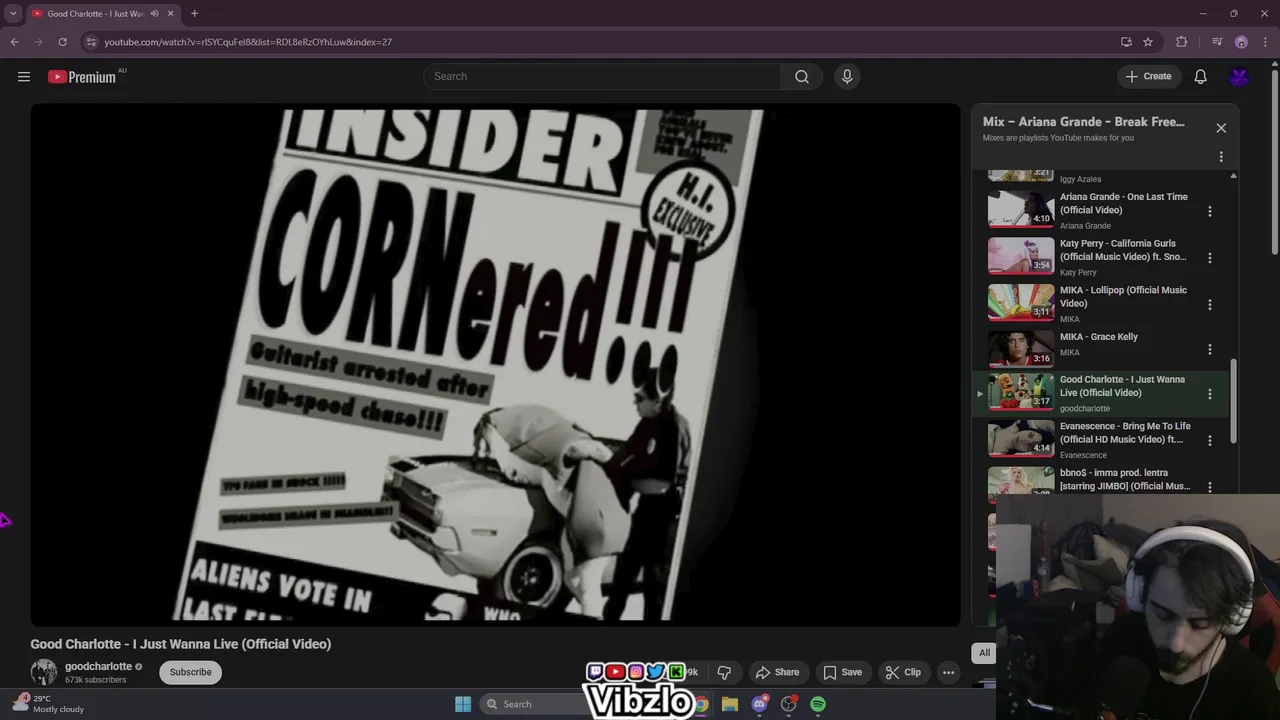
Task: Open Discord from taskbar
Action: tap(759, 704)
